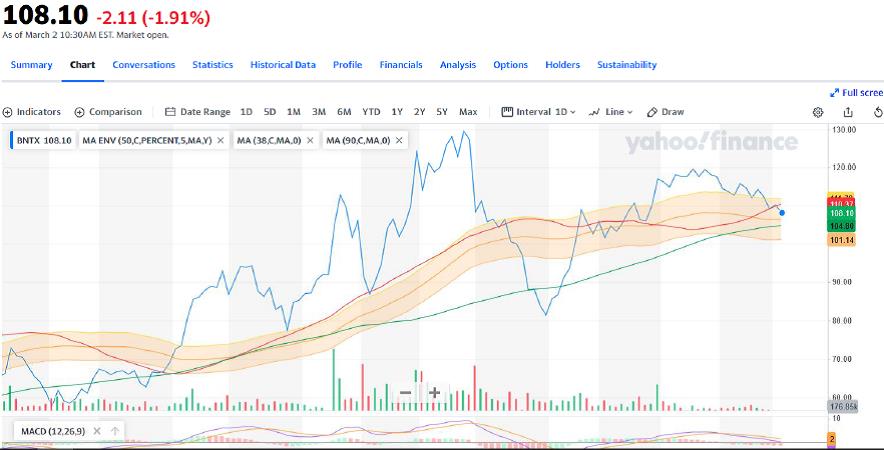
Task: Remove the MA ENV indicator chip
Action: pyautogui.click(x=220, y=140)
